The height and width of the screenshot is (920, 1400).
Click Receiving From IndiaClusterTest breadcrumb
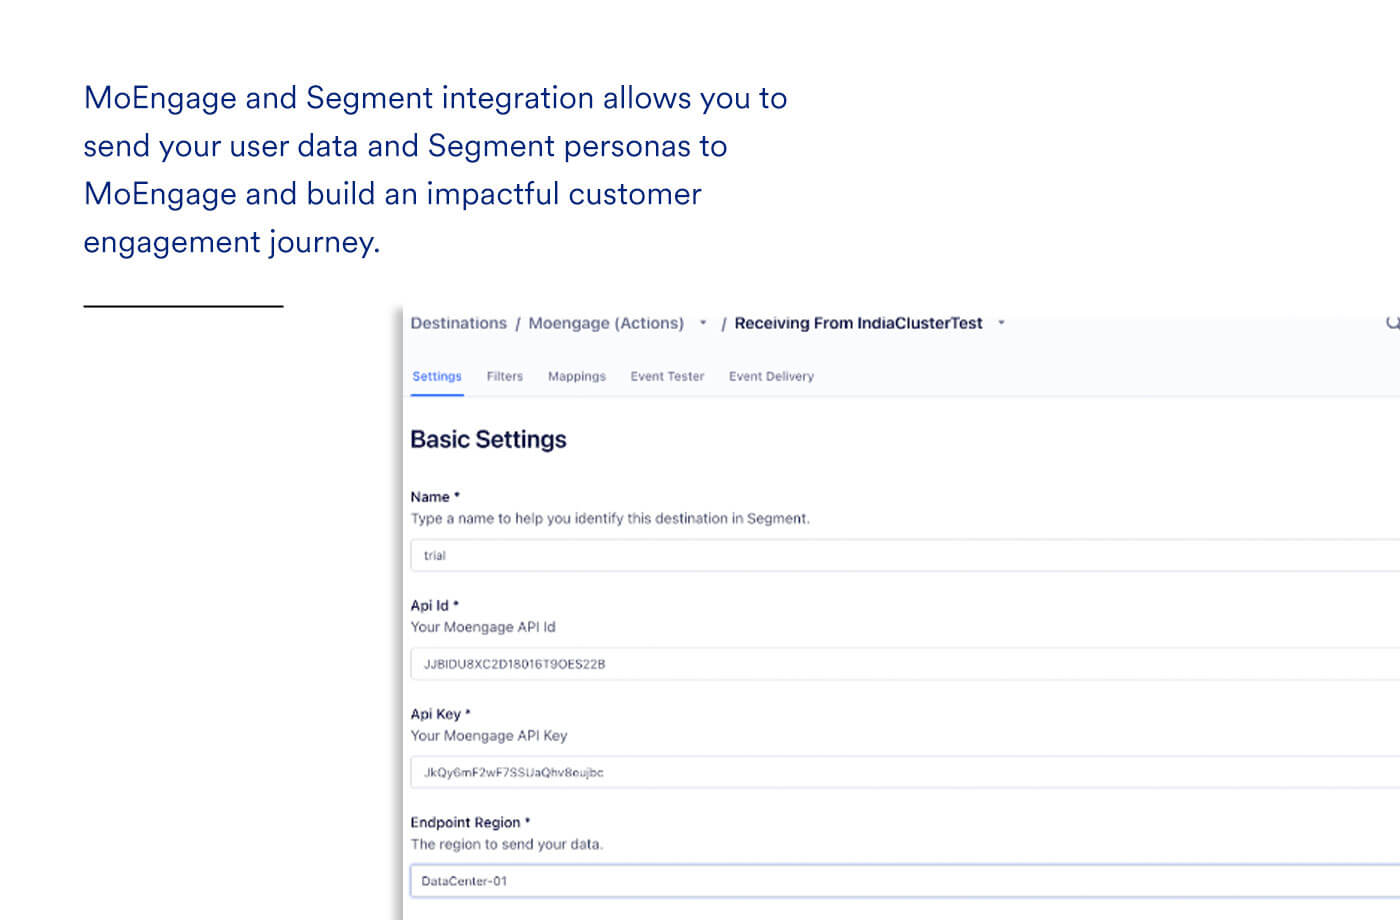(x=858, y=323)
